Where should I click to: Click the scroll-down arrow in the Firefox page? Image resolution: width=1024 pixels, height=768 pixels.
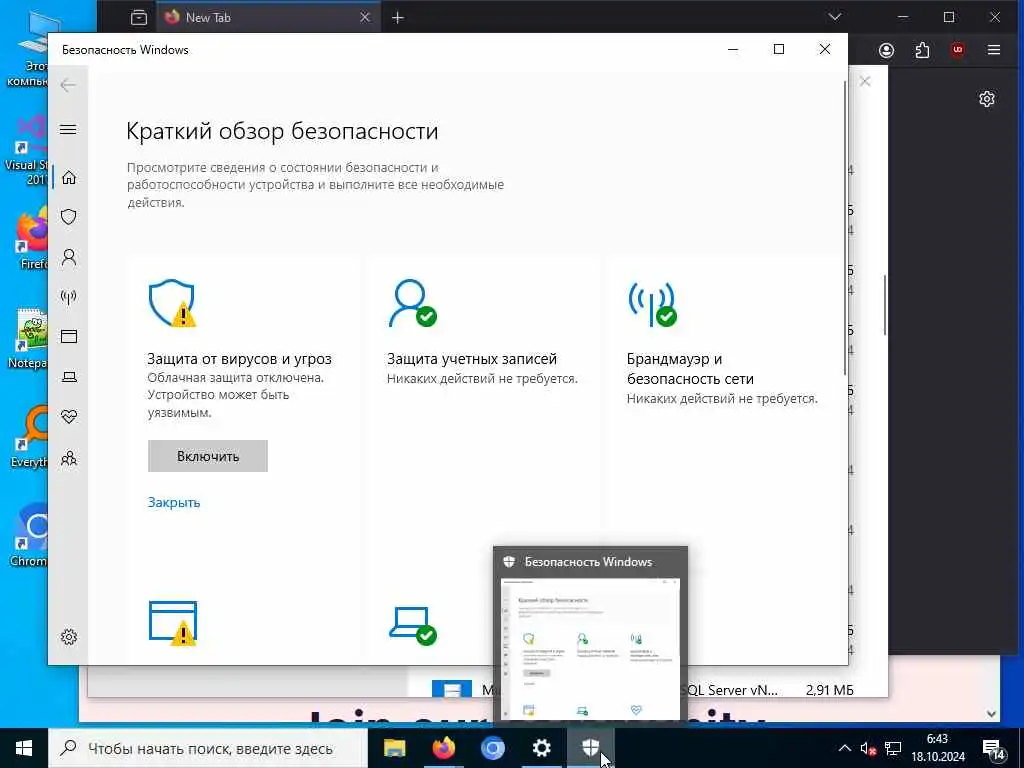pos(991,714)
